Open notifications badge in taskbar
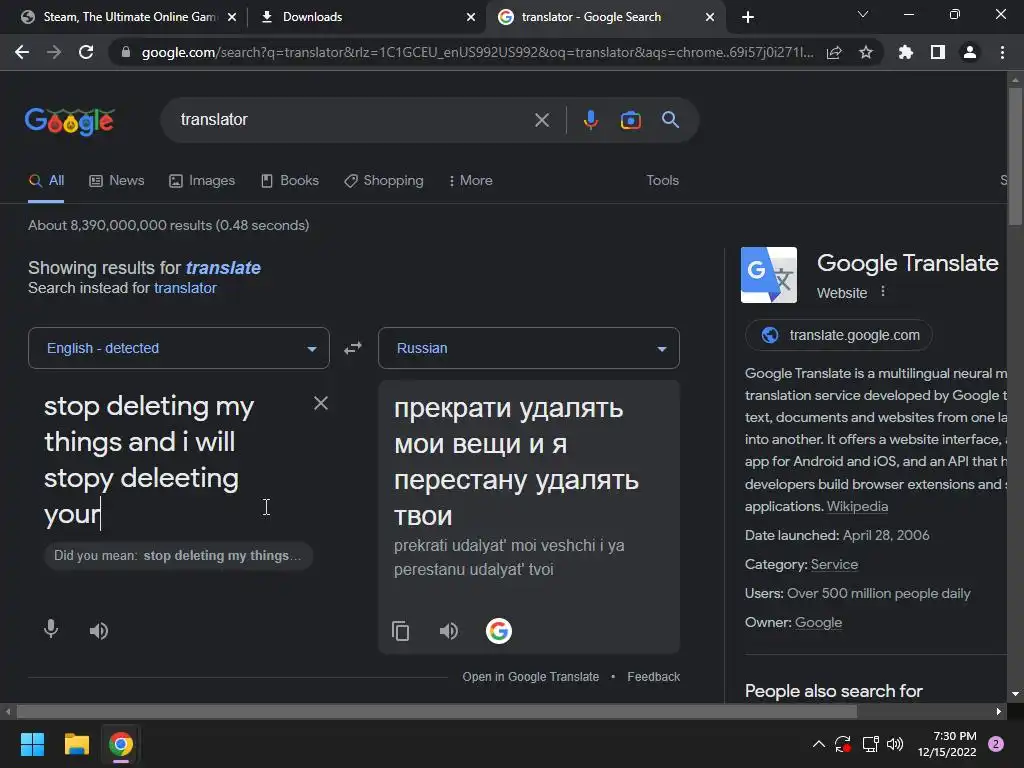This screenshot has height=768, width=1024. pyautogui.click(x=996, y=744)
